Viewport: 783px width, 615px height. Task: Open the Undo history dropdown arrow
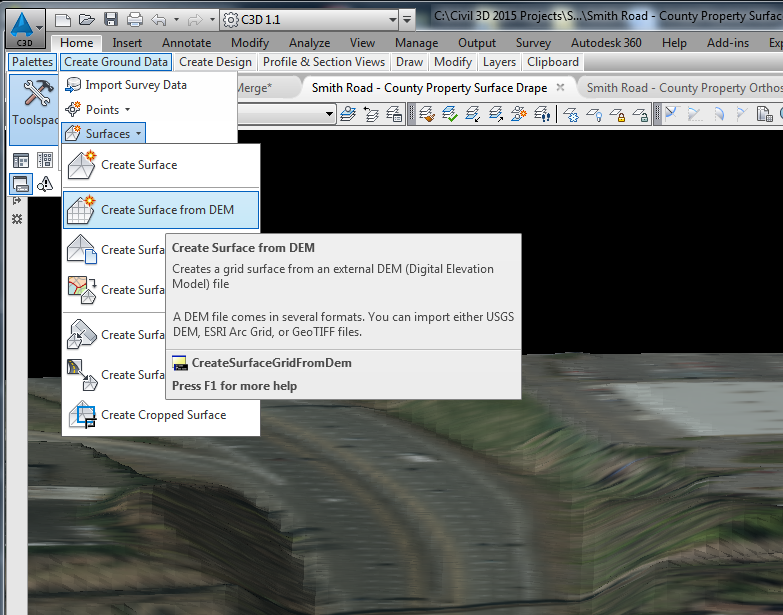tap(176, 20)
